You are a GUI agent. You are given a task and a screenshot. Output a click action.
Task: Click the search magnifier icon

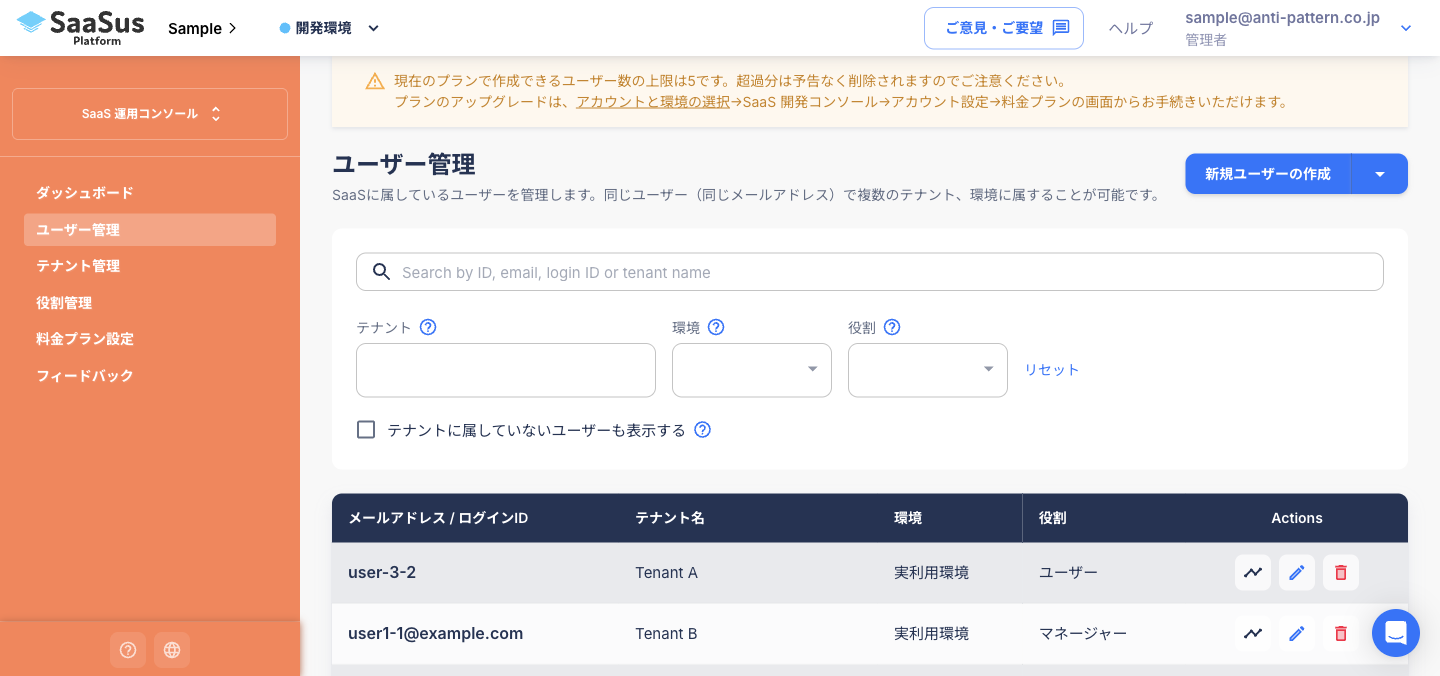coord(381,272)
